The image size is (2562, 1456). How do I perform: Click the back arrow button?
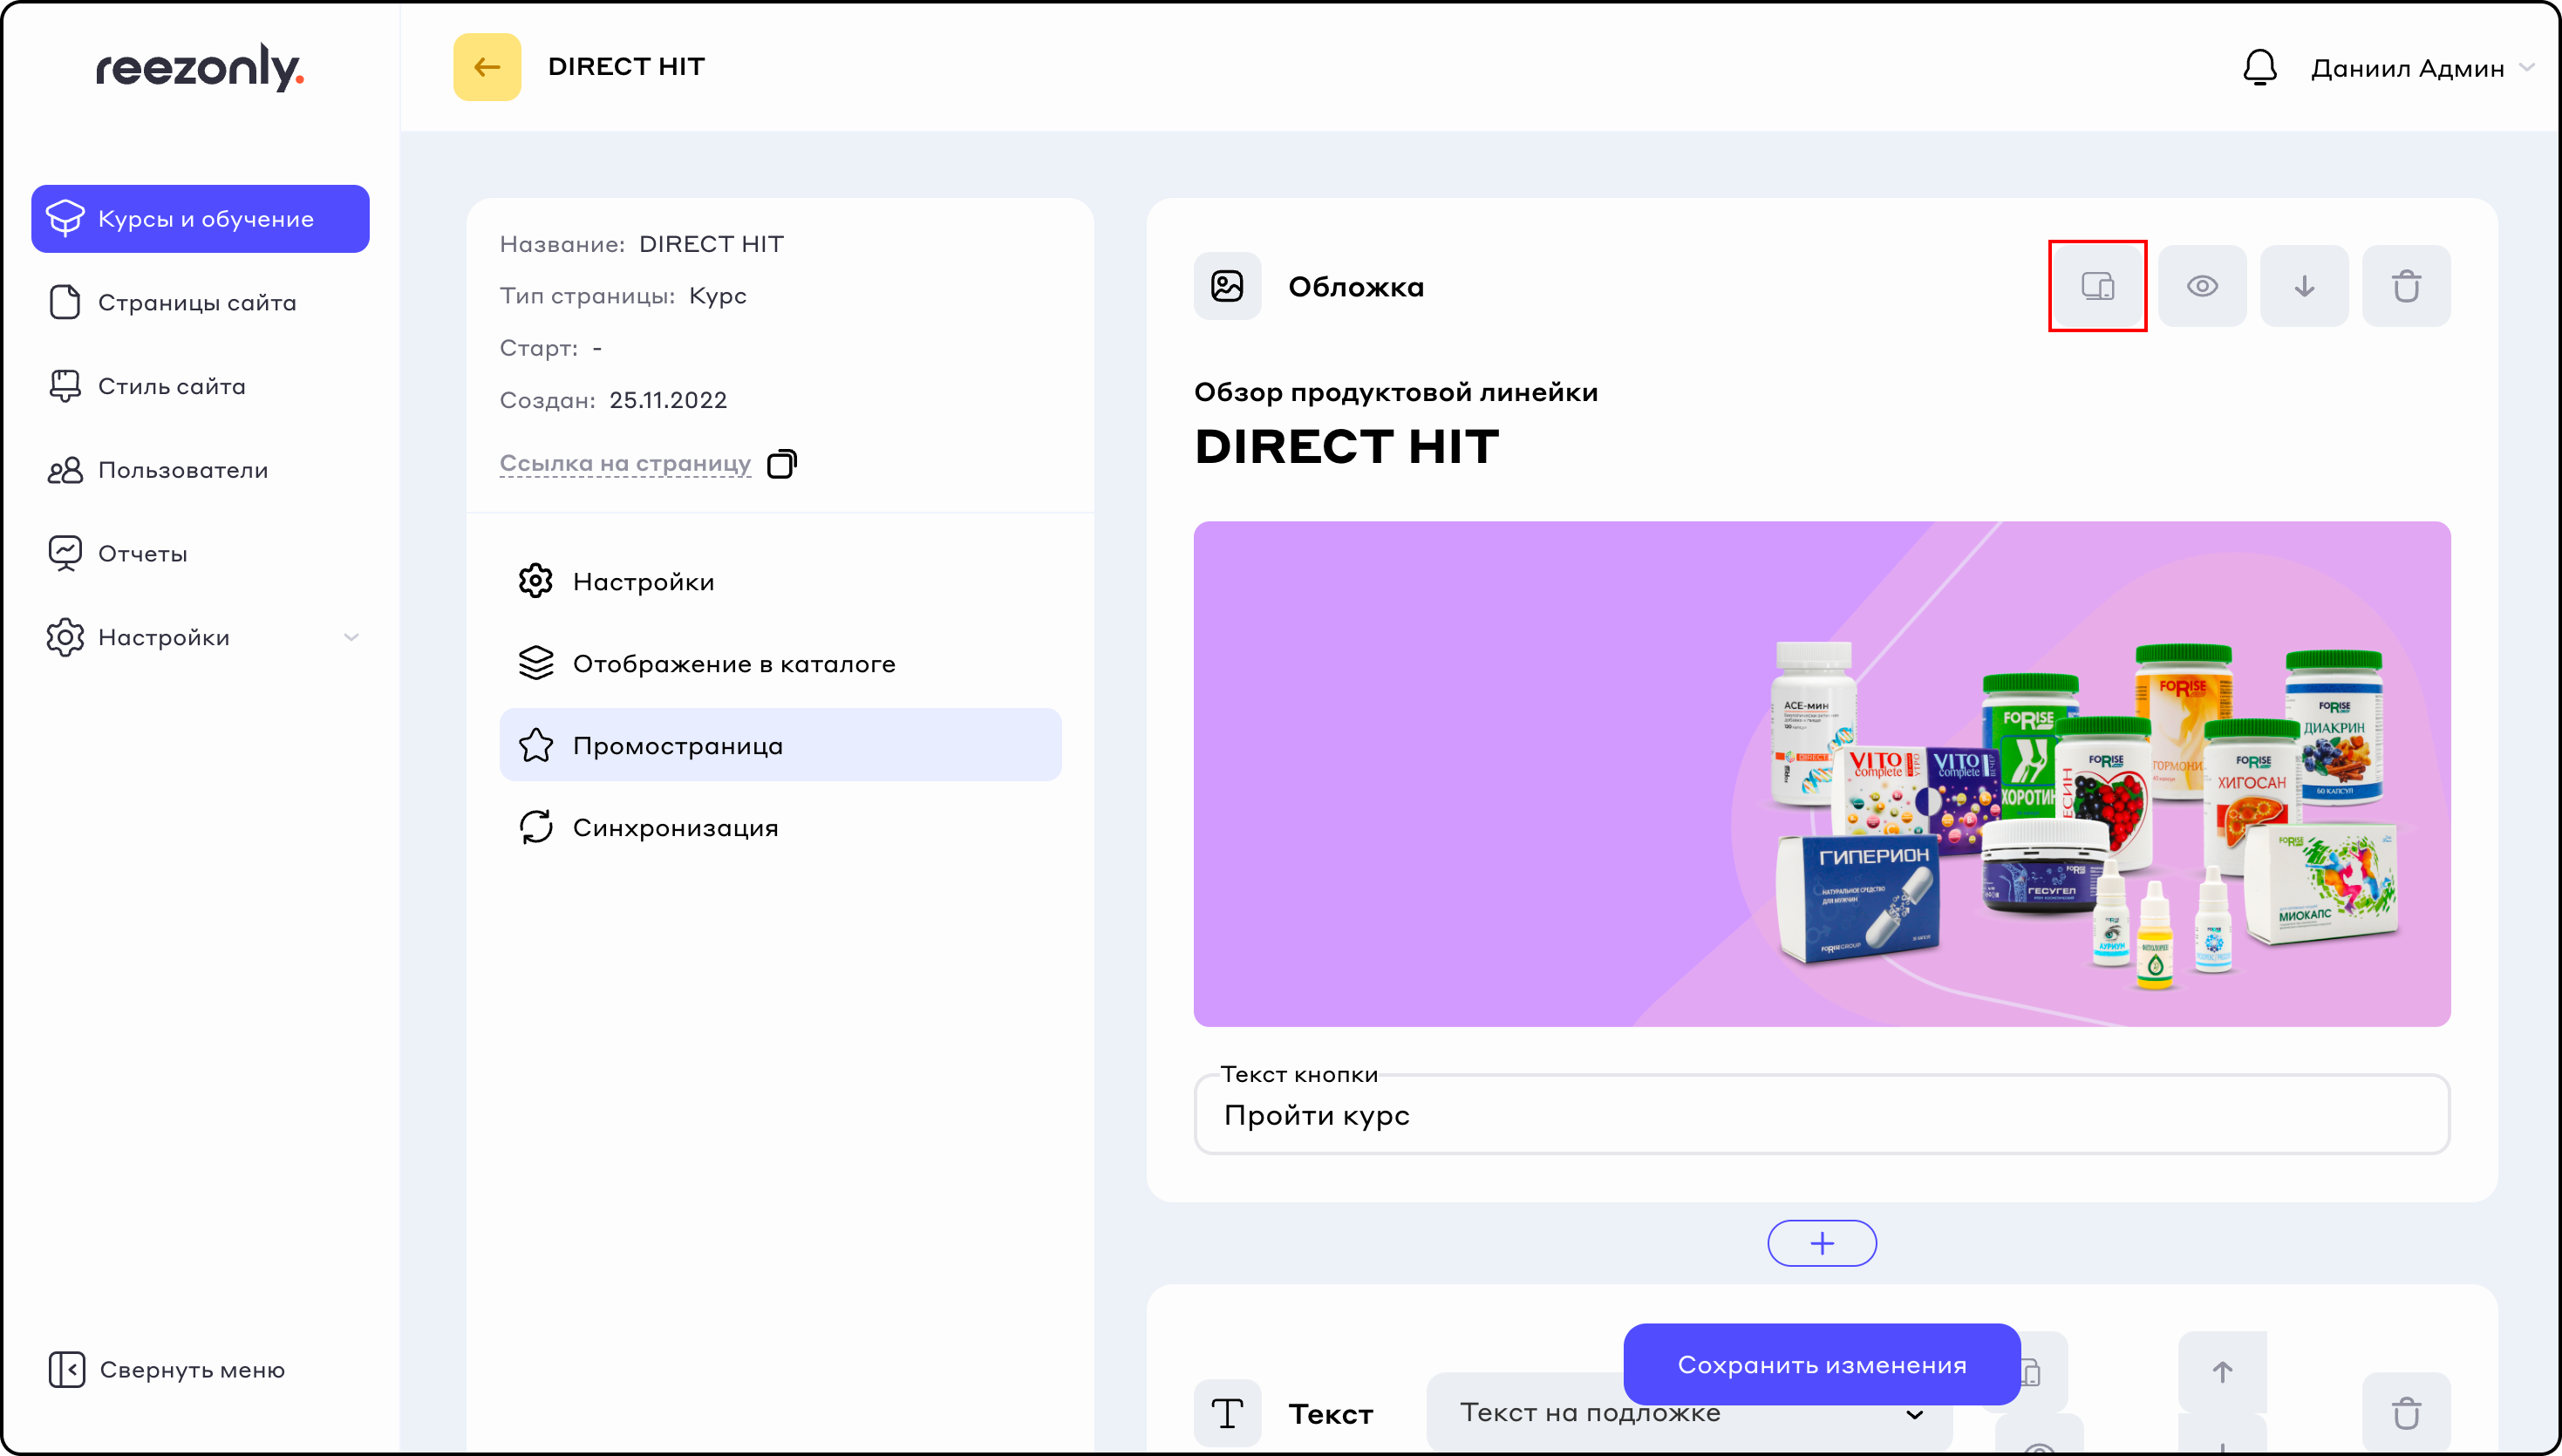tap(487, 67)
